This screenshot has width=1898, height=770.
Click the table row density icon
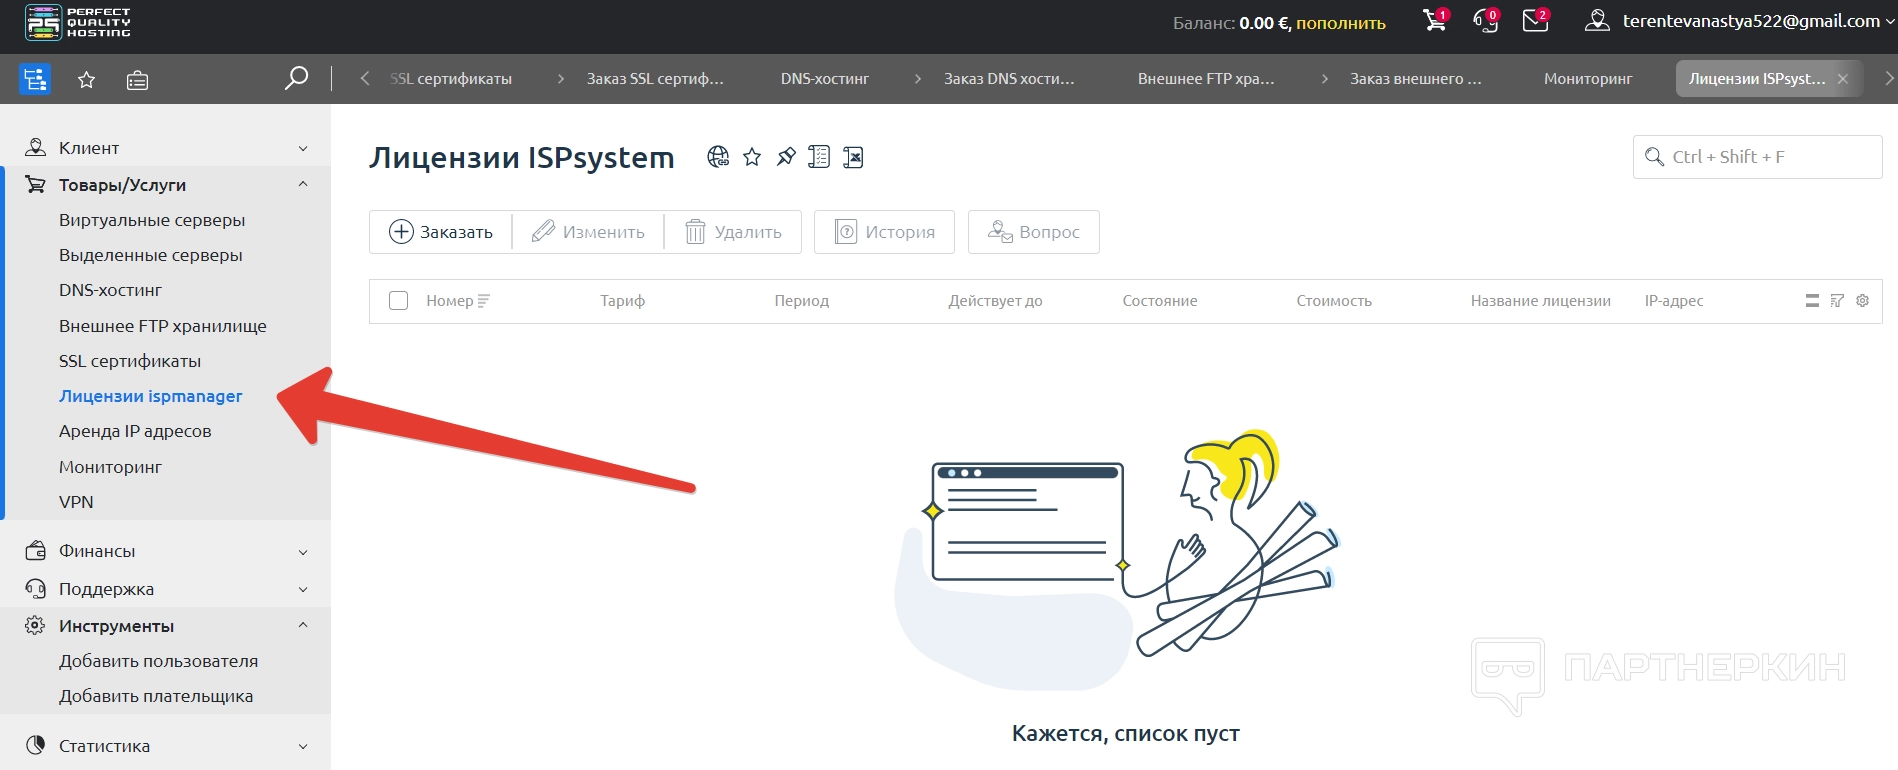coord(1812,301)
